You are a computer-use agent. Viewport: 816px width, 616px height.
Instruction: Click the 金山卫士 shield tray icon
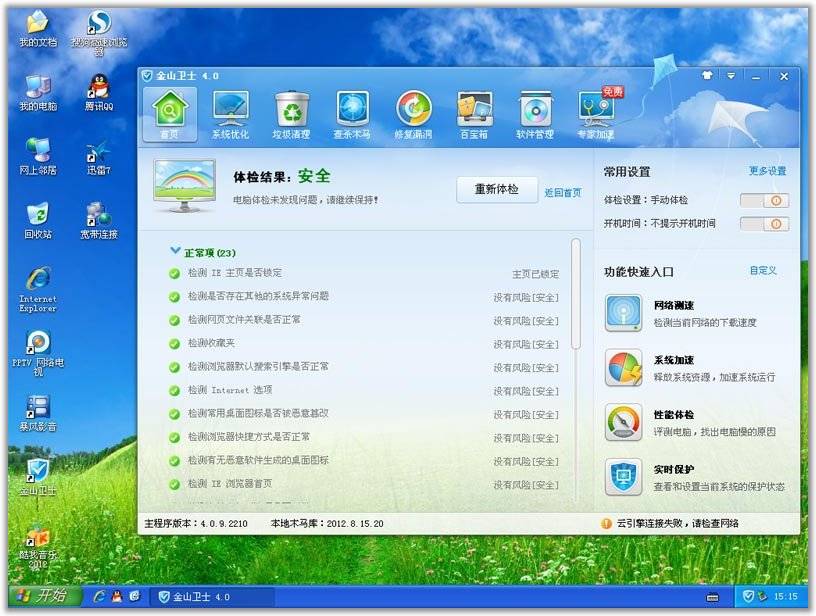pos(748,596)
